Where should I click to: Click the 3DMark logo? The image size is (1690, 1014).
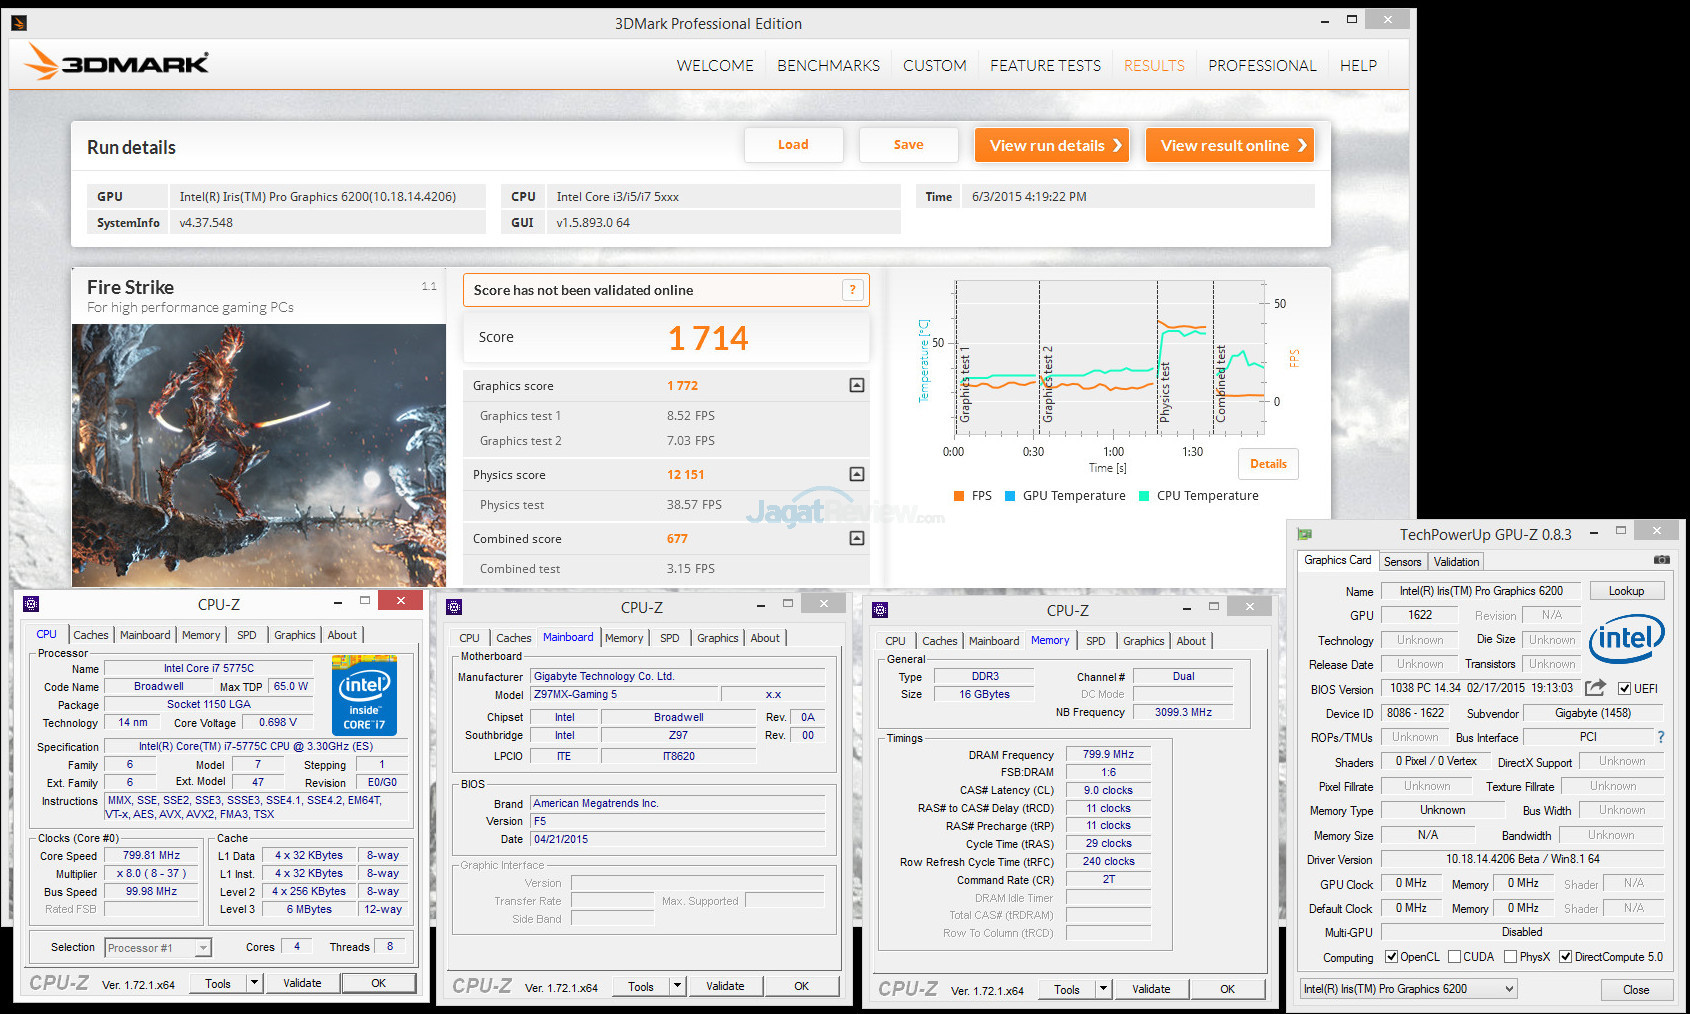coord(117,63)
